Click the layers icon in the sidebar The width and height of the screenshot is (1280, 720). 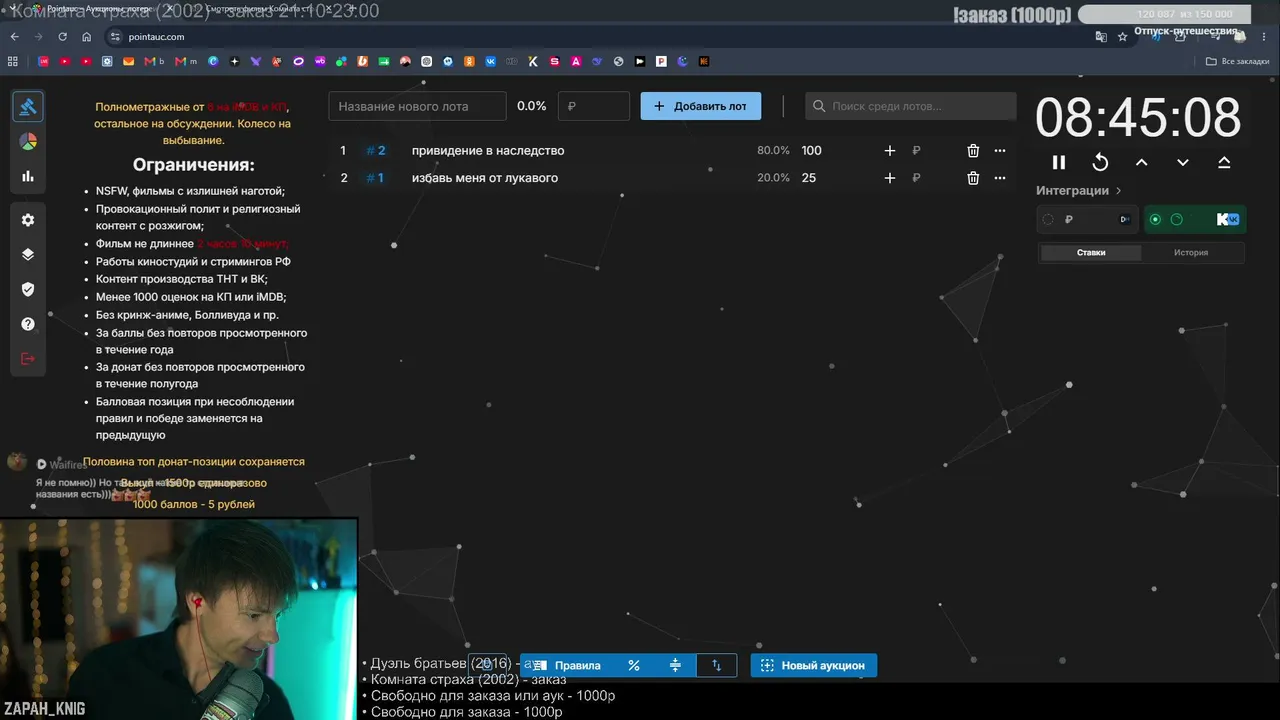click(28, 254)
